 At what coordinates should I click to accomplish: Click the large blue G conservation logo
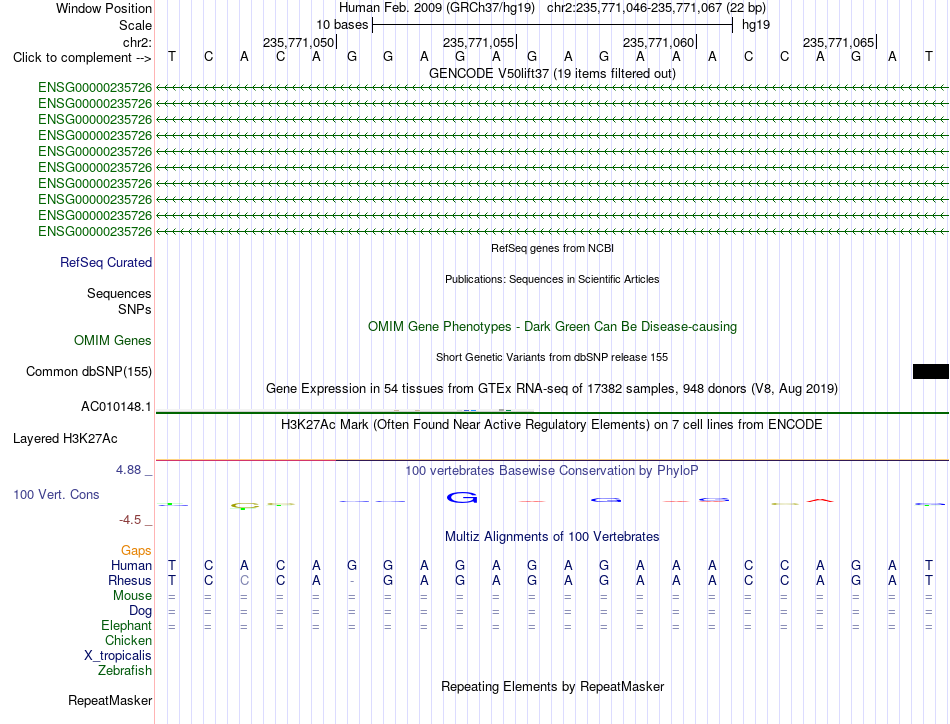[x=462, y=497]
